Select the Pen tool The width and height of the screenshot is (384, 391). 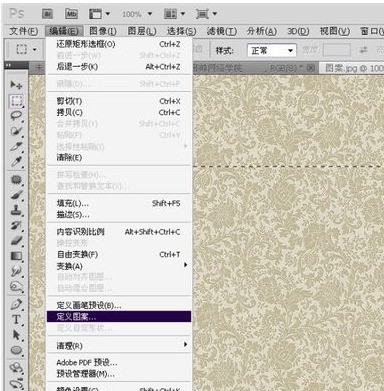pyautogui.click(x=16, y=304)
